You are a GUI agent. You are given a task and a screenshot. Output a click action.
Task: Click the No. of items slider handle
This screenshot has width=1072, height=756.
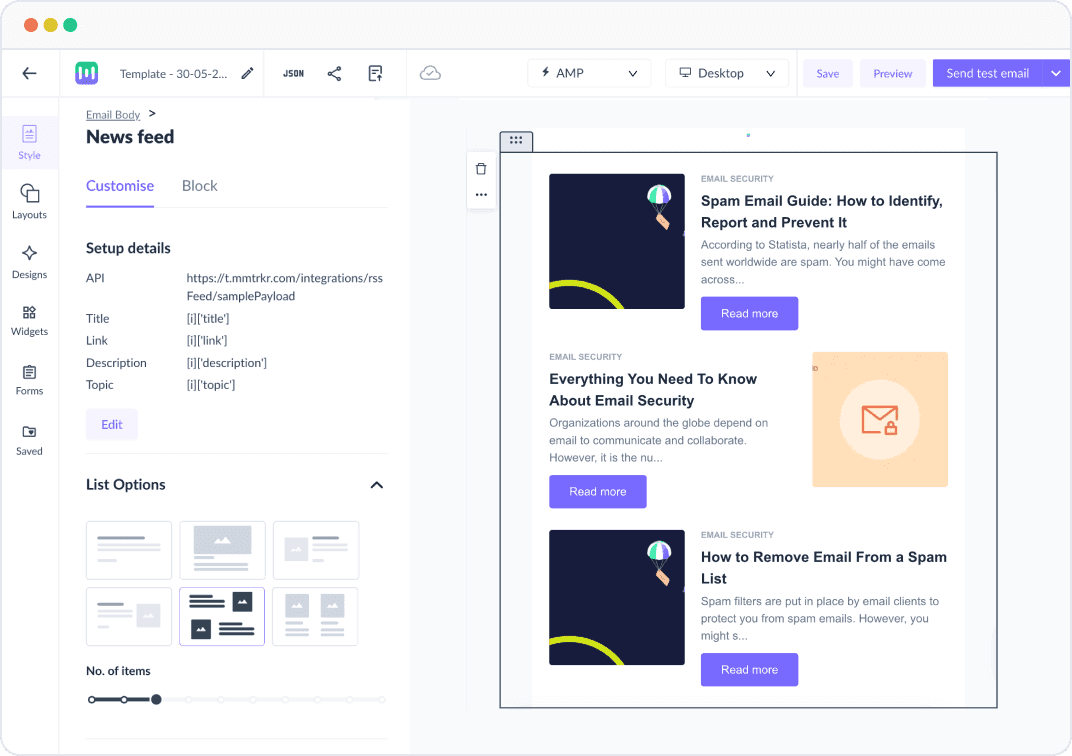point(156,699)
